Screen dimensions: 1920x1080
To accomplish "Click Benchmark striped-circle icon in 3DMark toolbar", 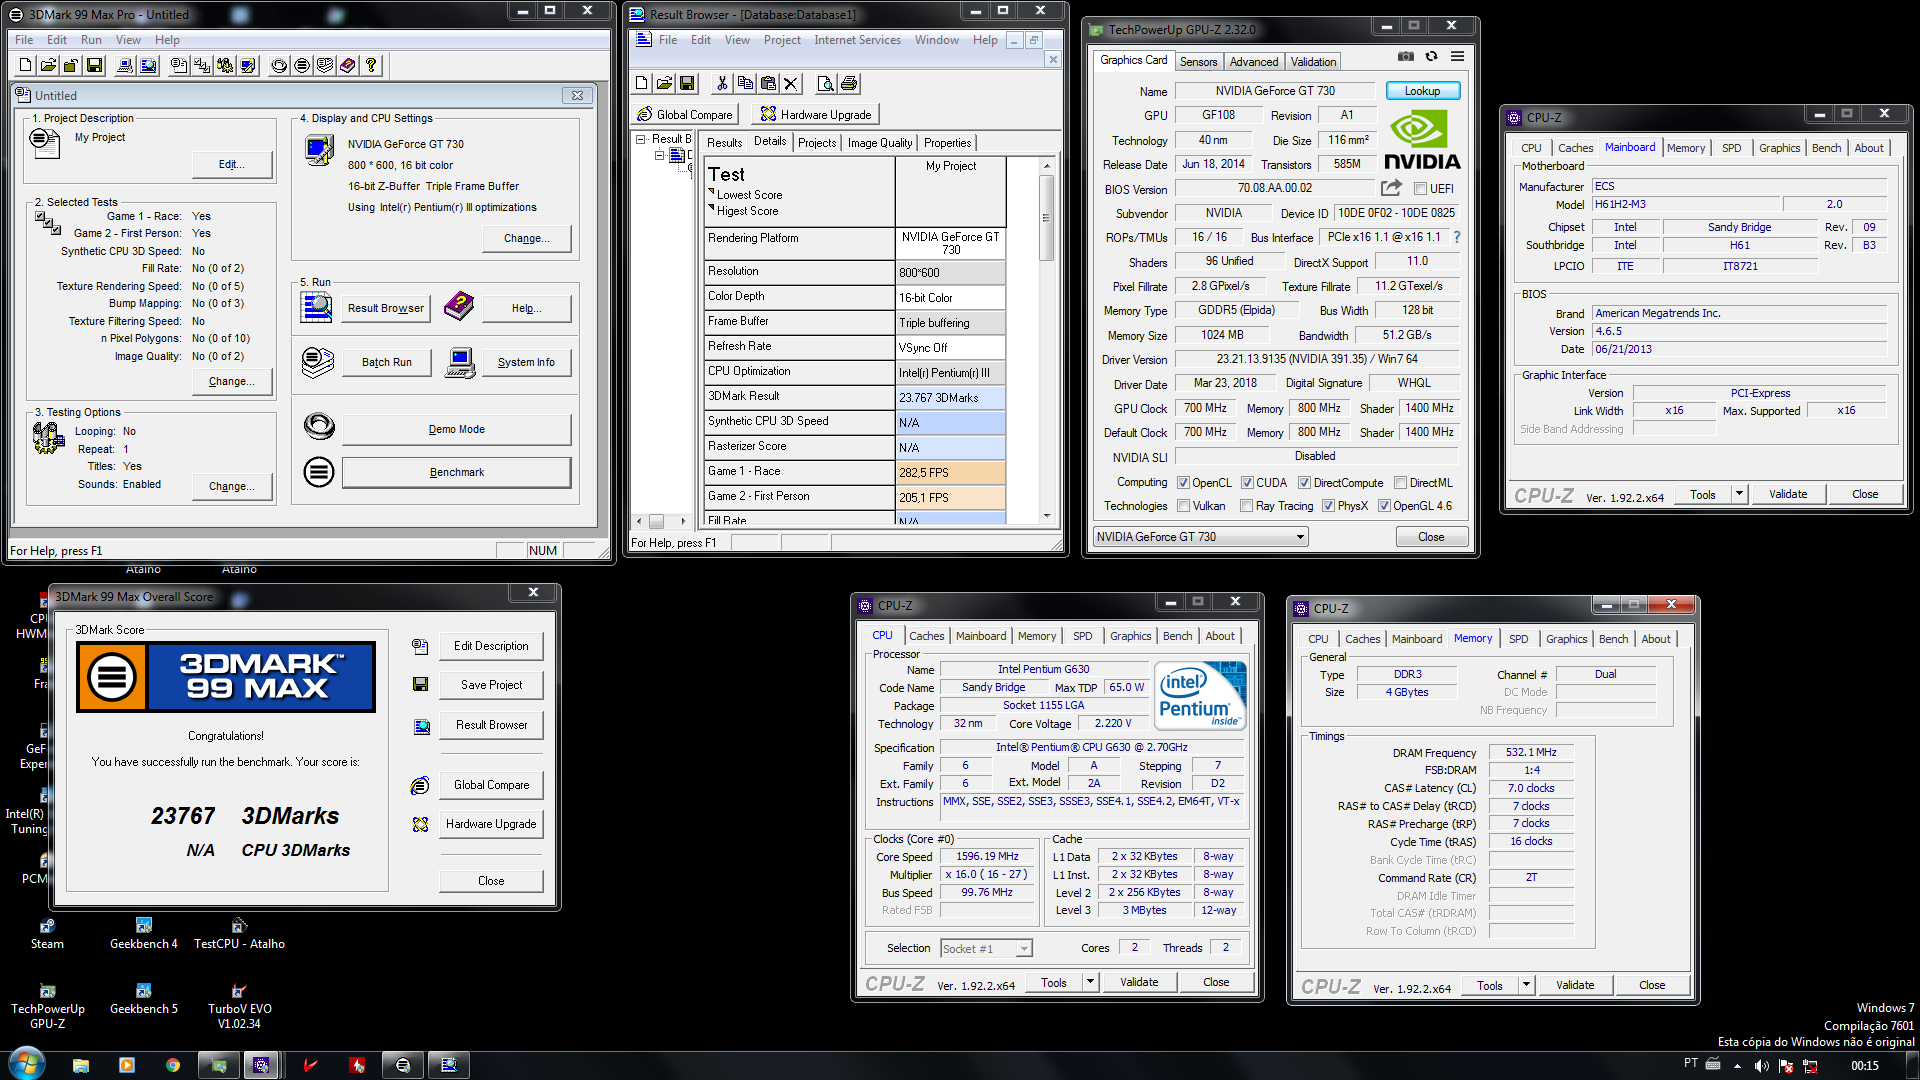I will 302,65.
